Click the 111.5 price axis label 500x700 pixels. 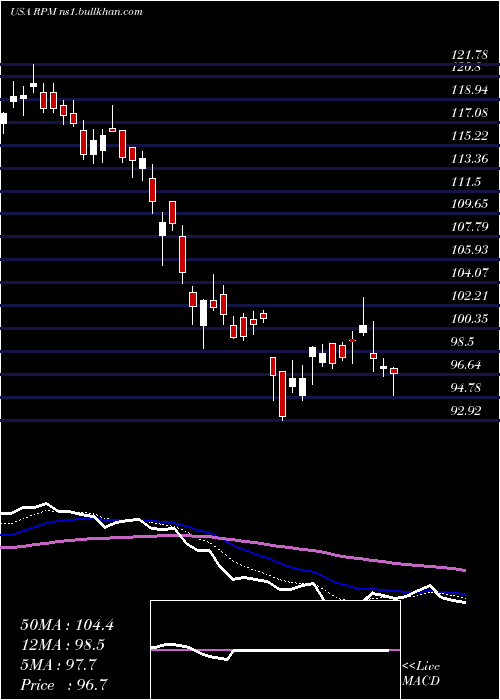tap(466, 182)
